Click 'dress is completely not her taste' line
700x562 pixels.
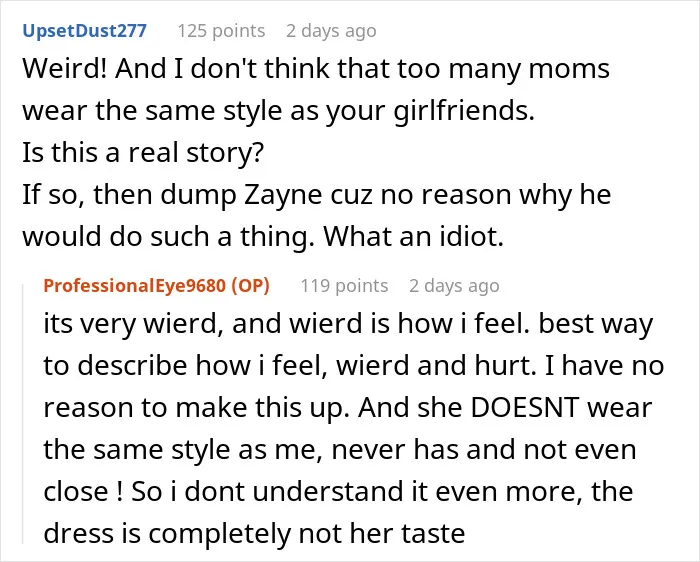click(x=254, y=533)
